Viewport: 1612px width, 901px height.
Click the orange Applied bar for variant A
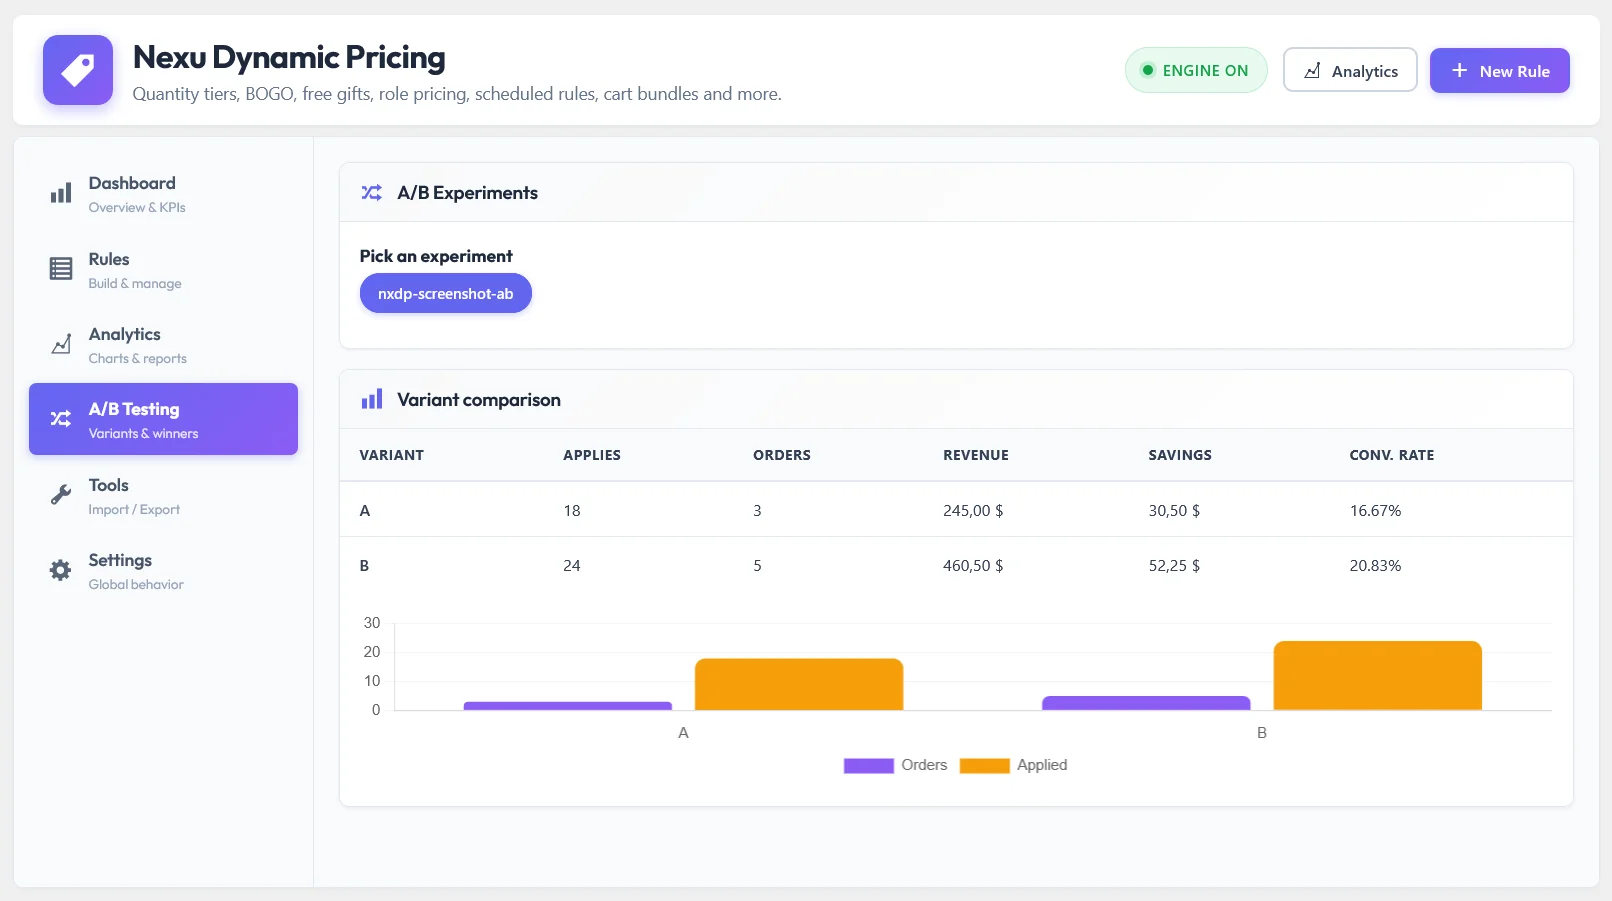pos(799,684)
